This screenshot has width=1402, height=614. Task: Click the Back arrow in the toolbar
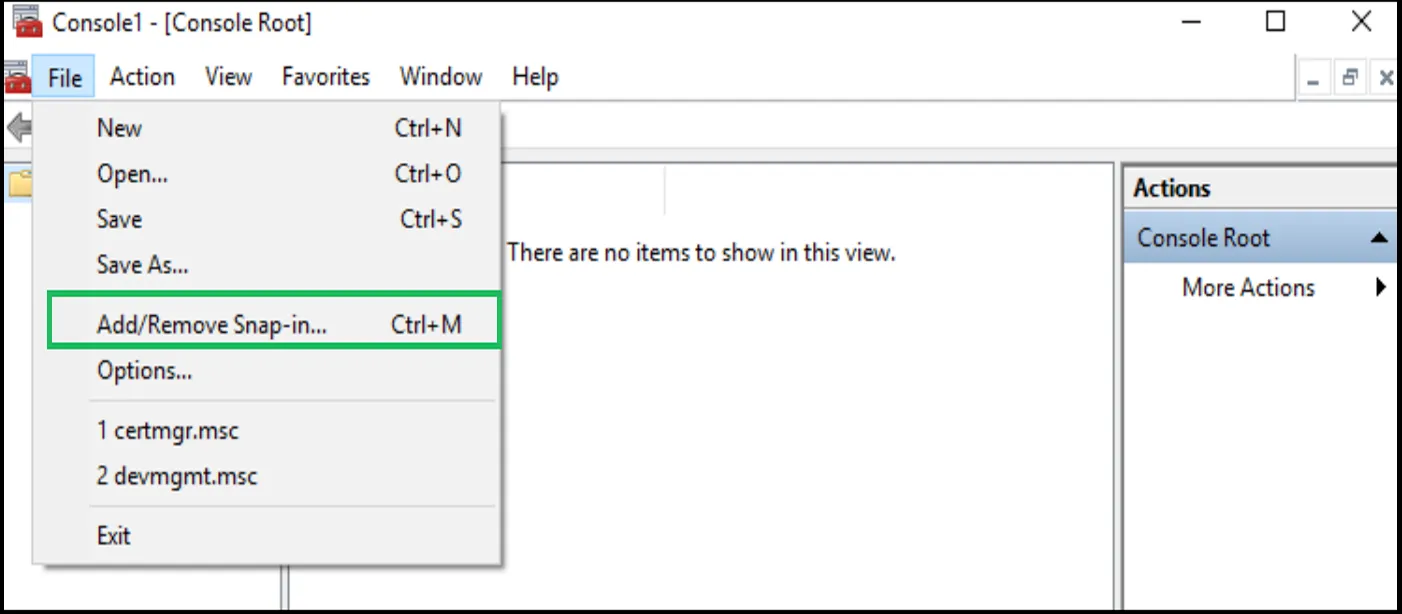(17, 128)
